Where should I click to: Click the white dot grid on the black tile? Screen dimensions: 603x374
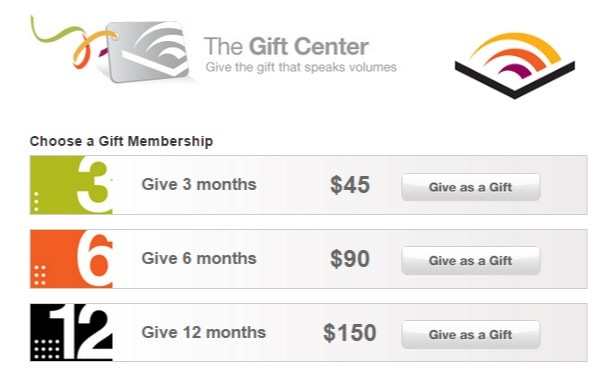point(47,349)
